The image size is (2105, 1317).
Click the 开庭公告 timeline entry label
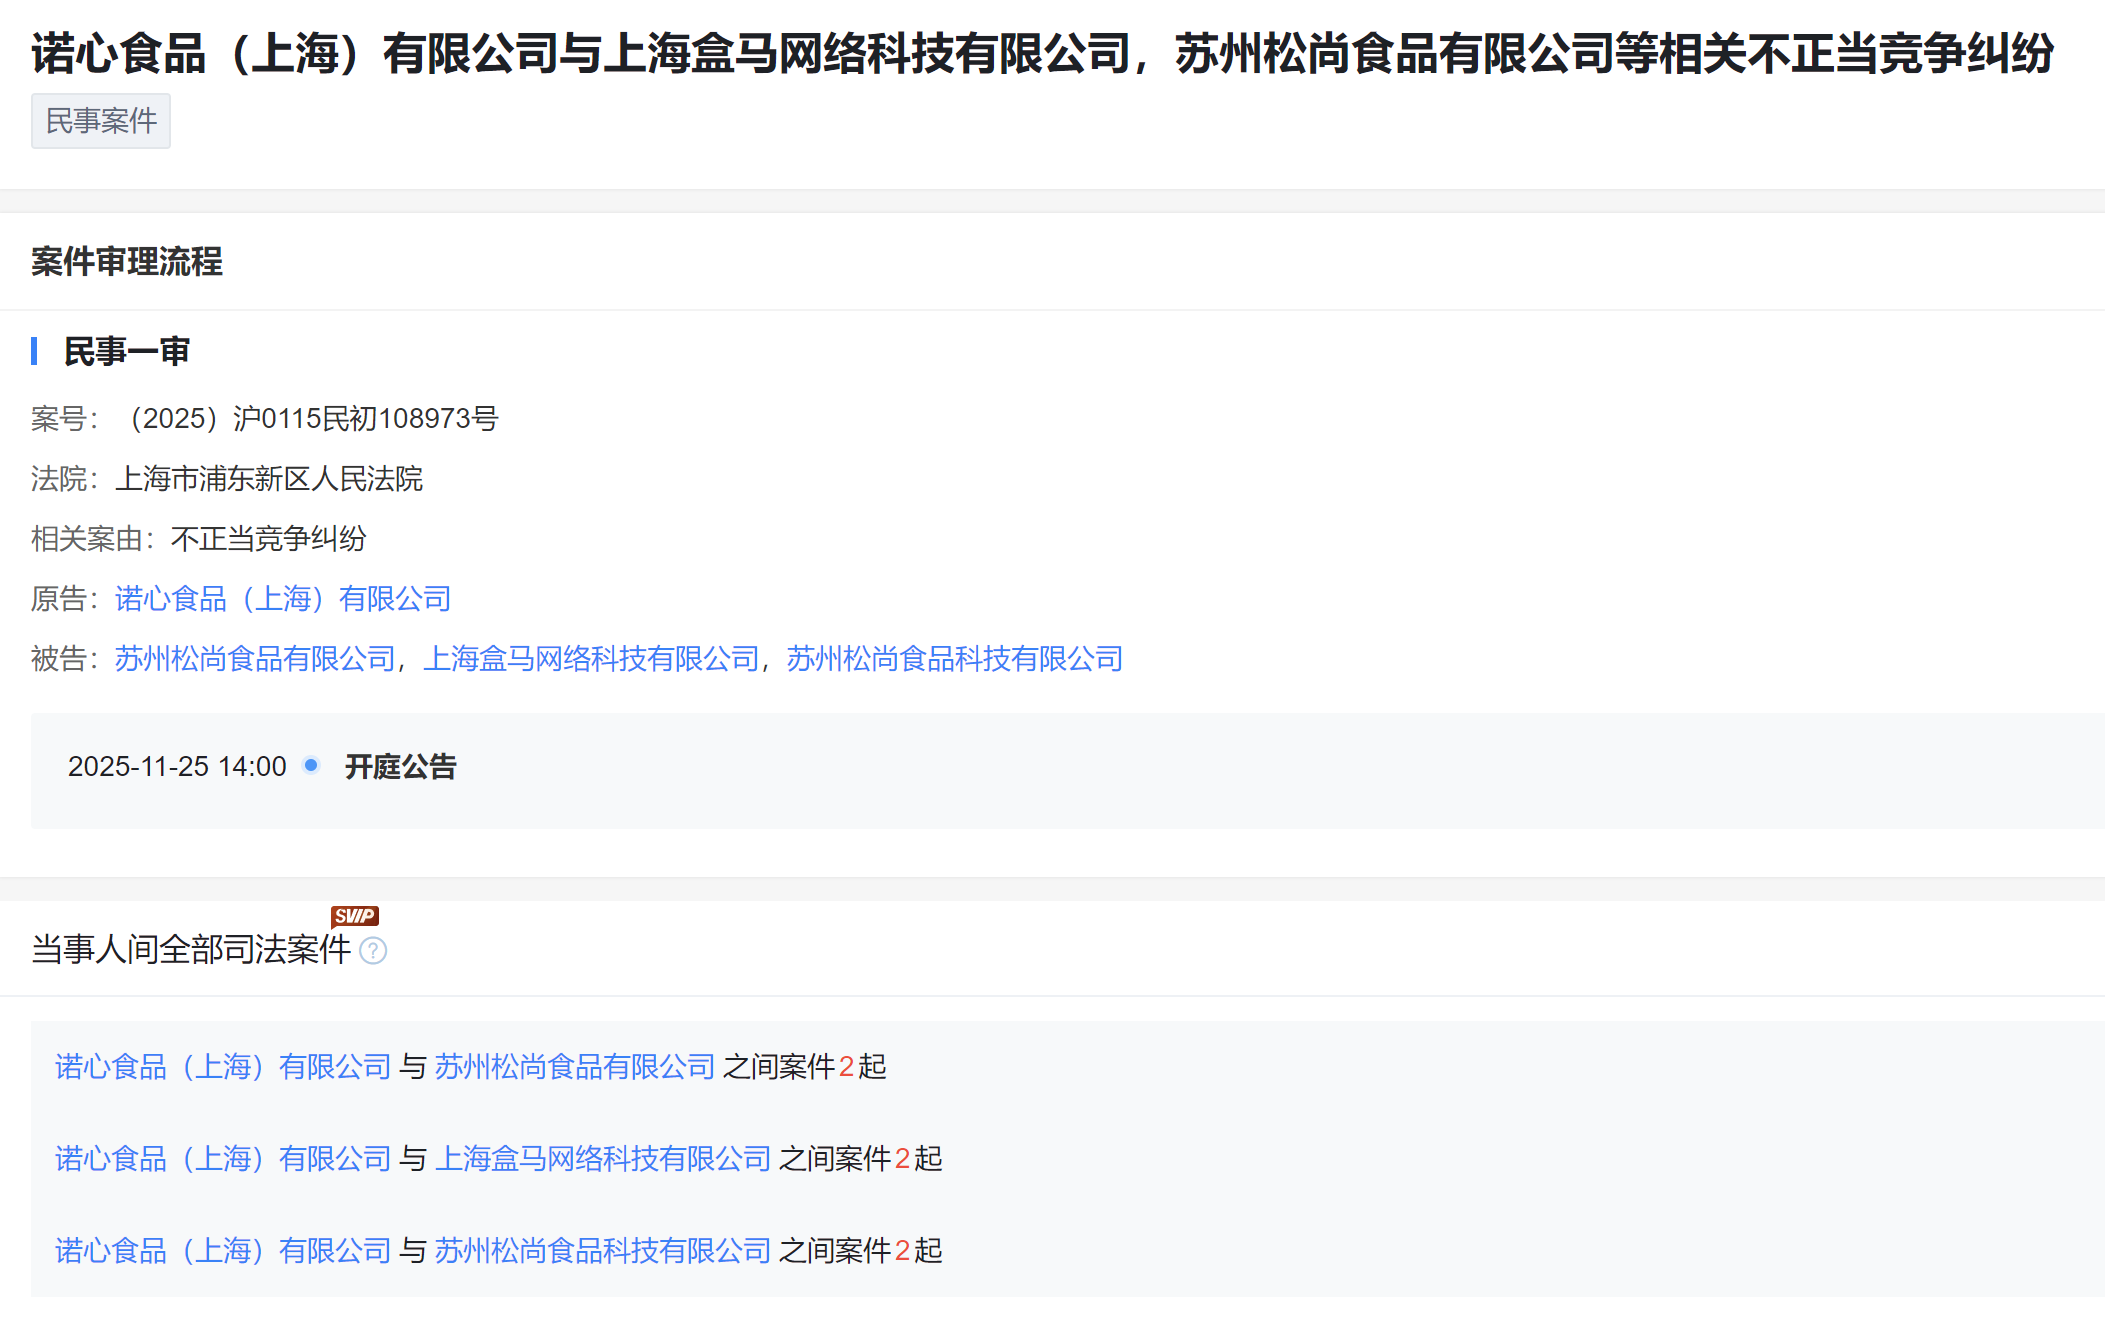(400, 767)
